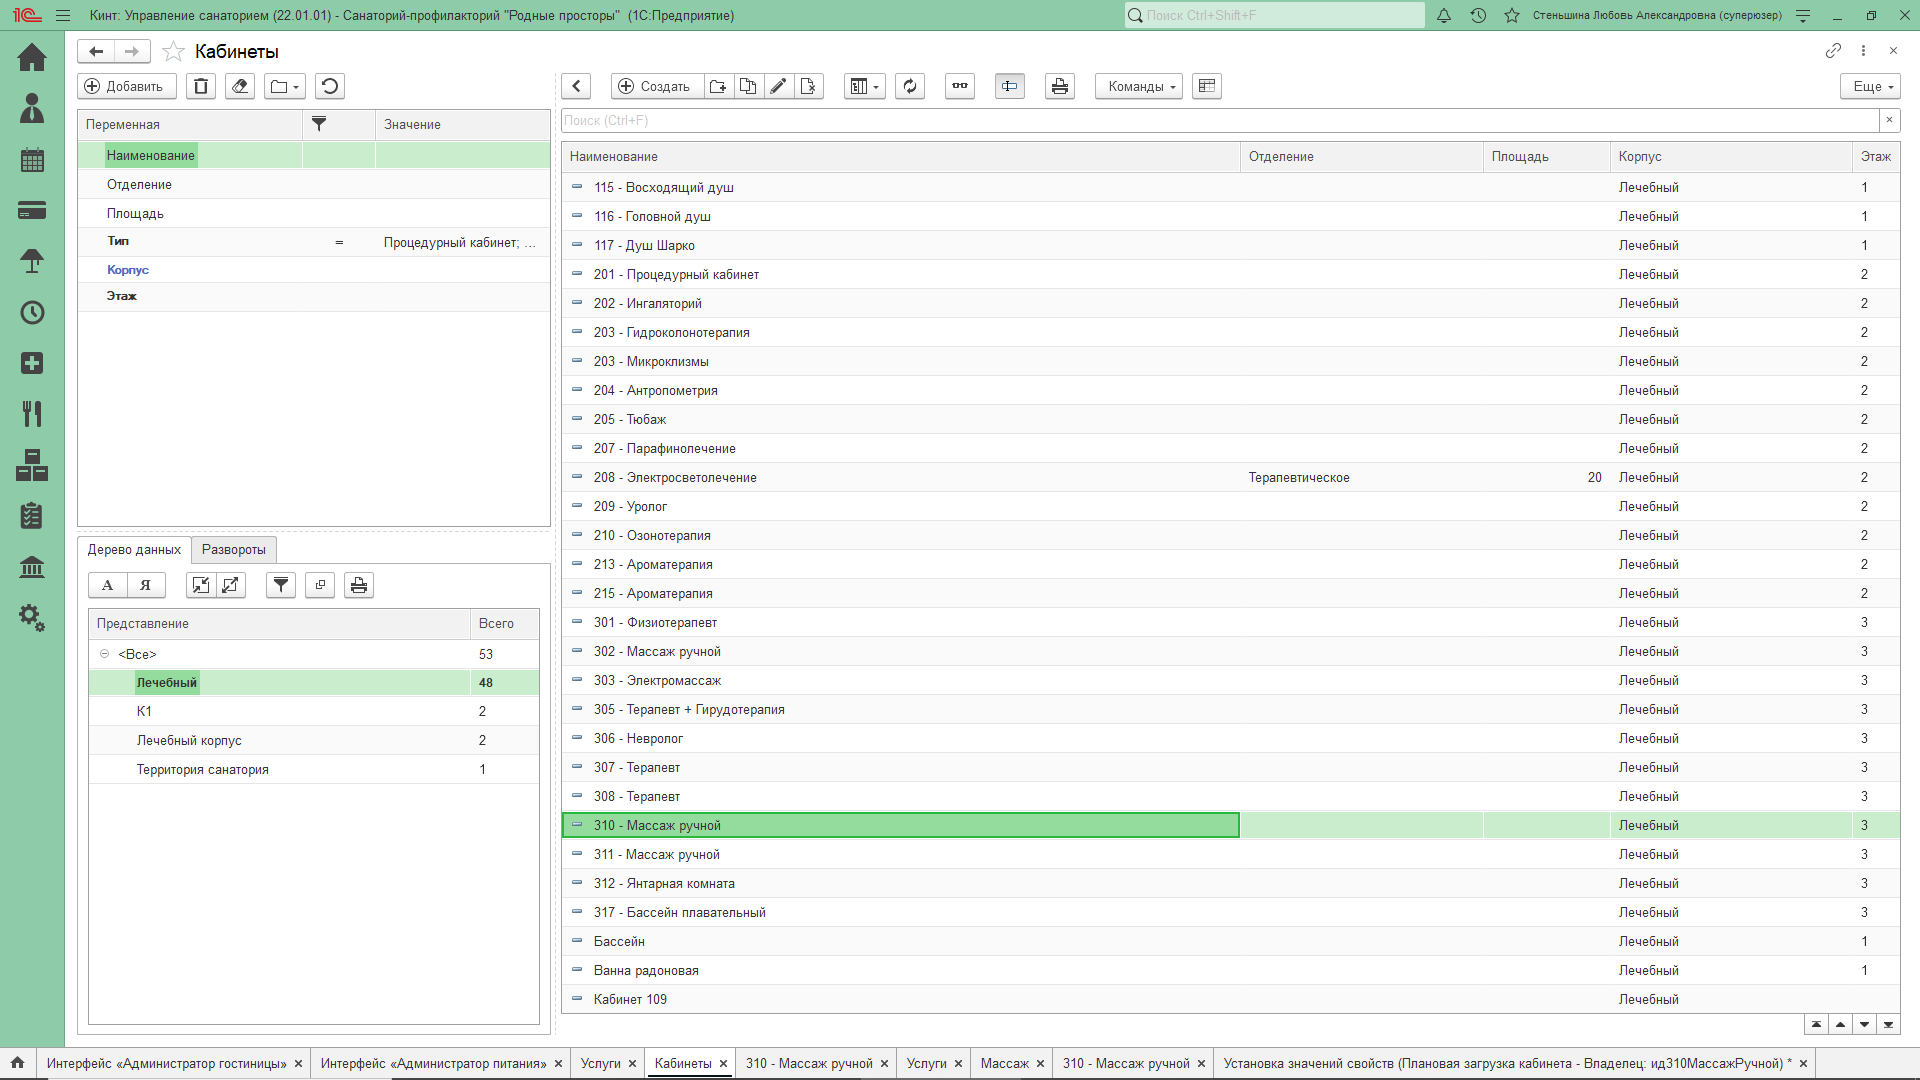Click the Добавить button

click(126, 86)
